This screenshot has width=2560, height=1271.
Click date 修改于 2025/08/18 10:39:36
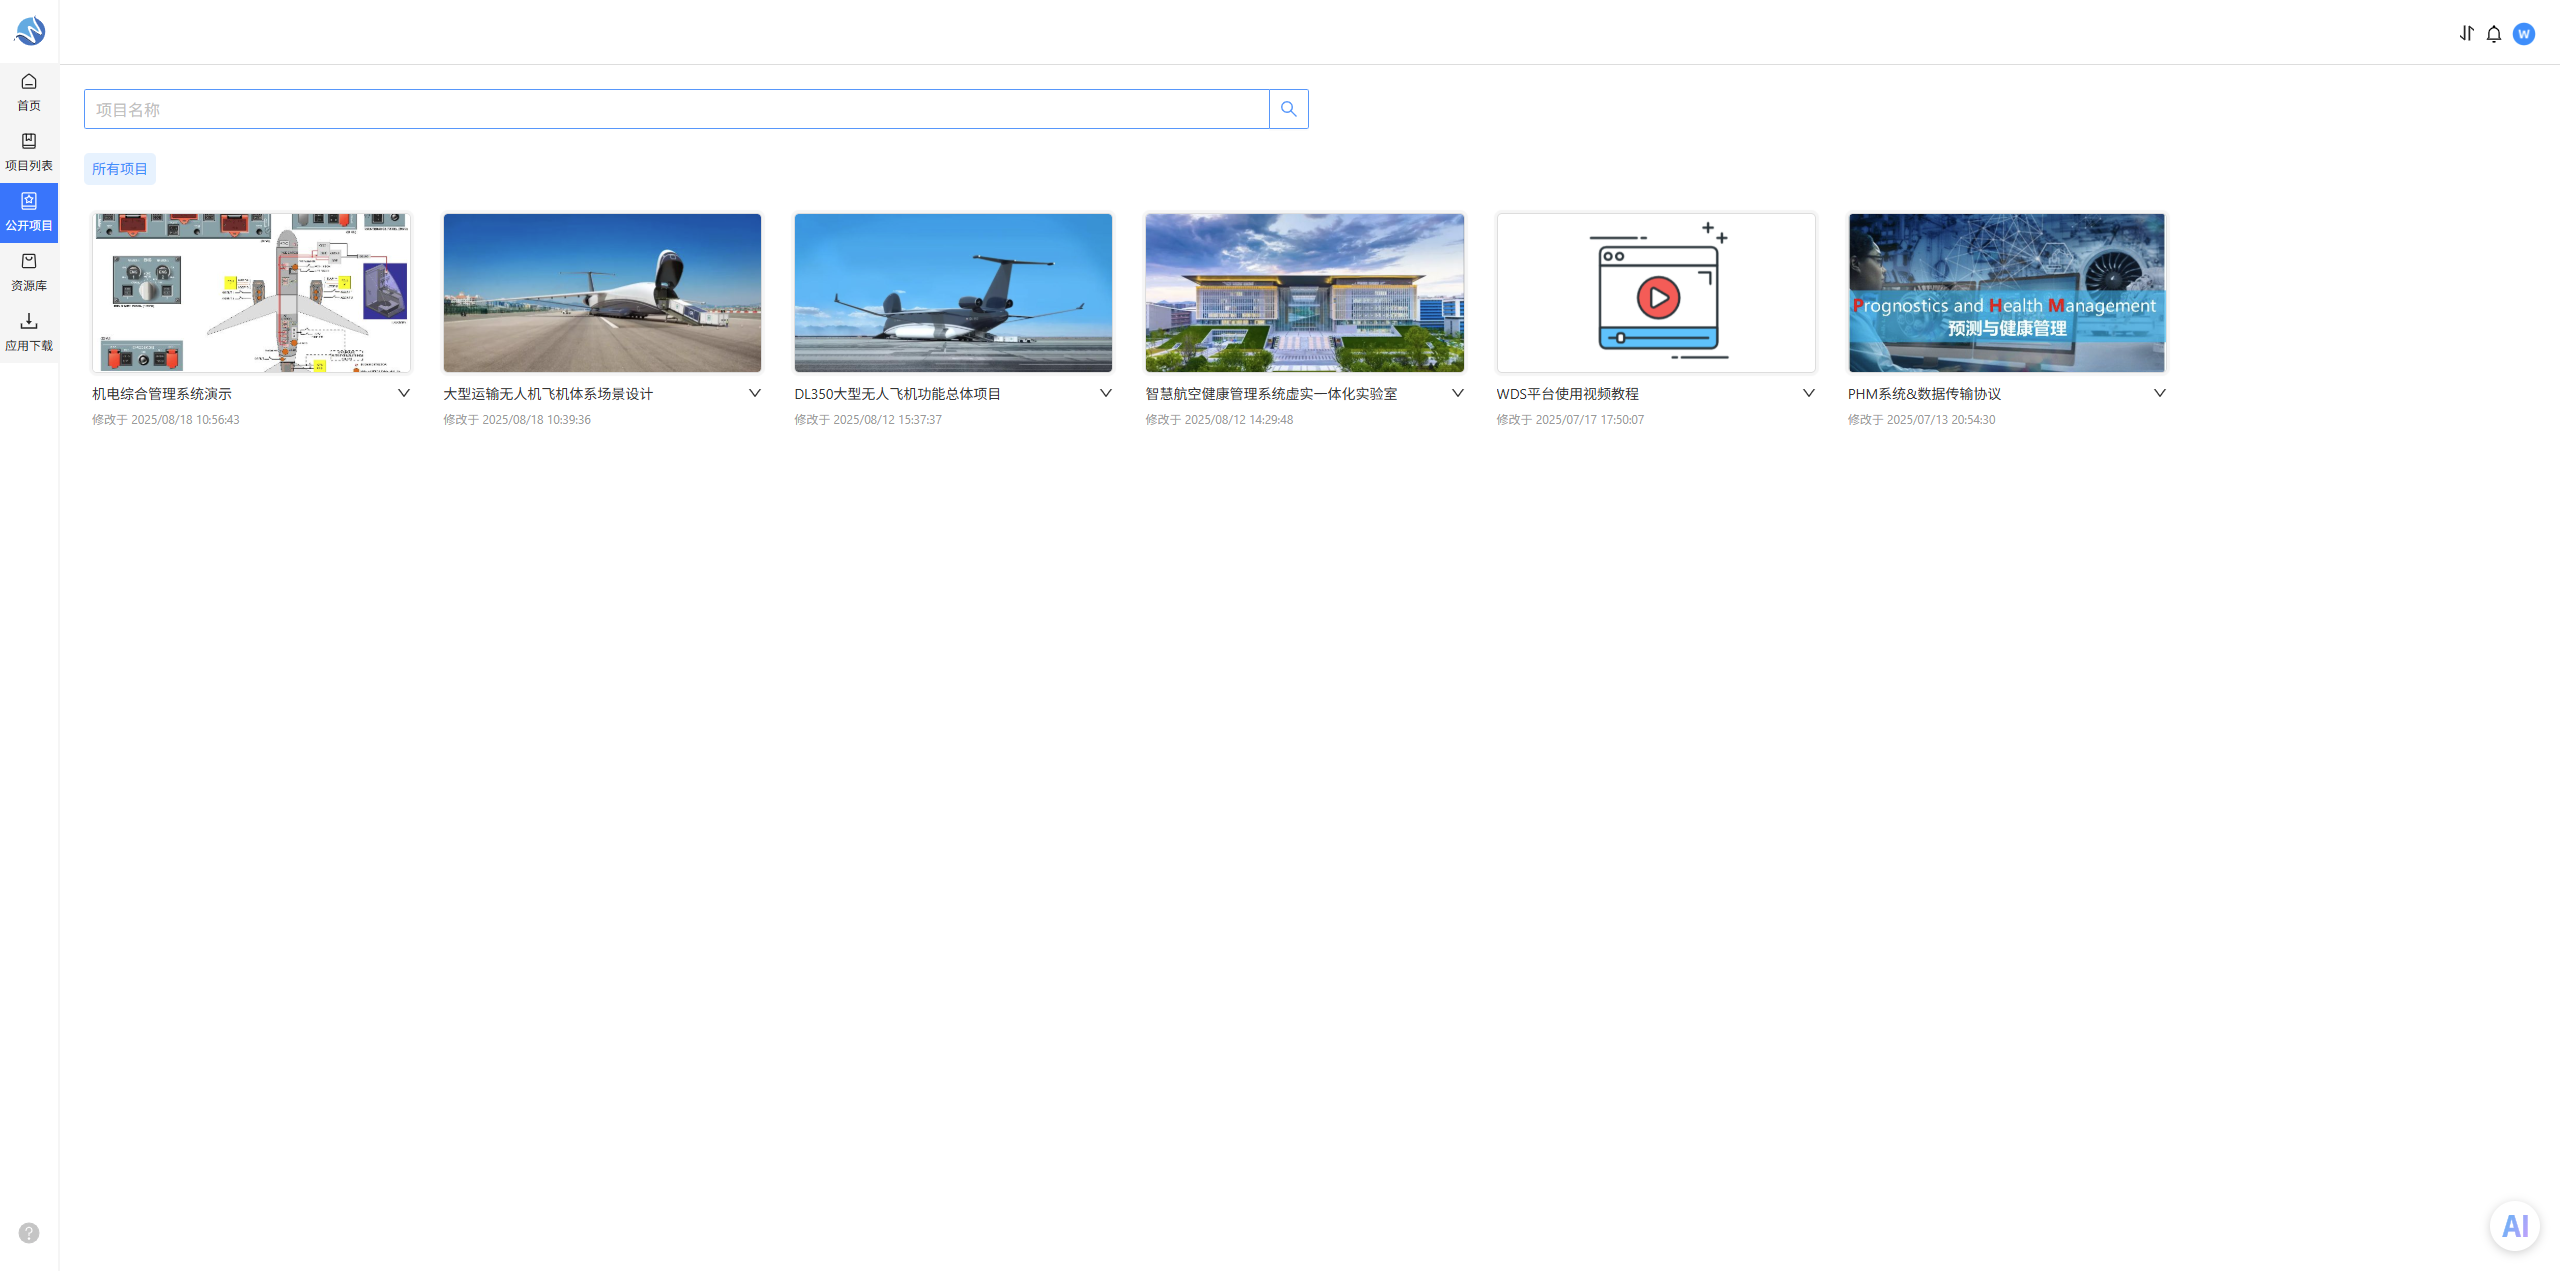(517, 420)
